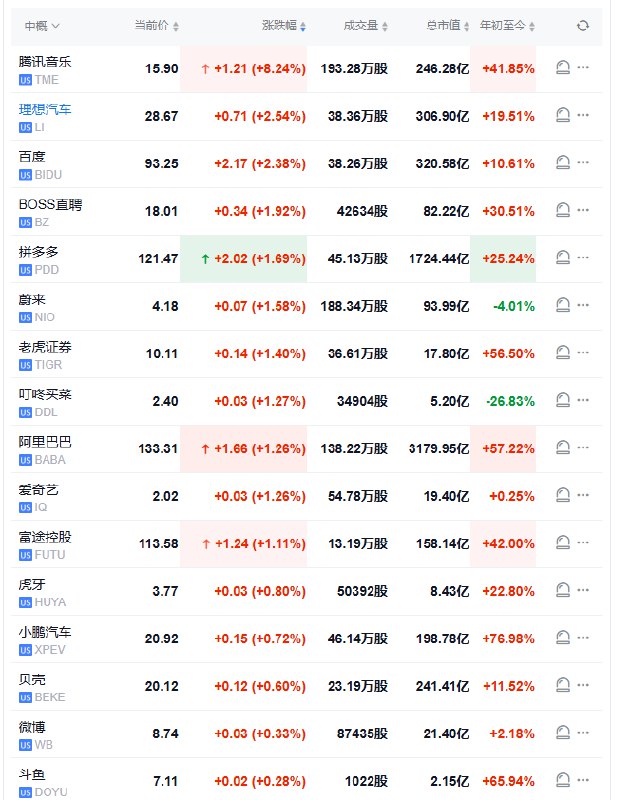Click 爱奇艺 price 2.02
The image size is (631, 800).
point(165,496)
